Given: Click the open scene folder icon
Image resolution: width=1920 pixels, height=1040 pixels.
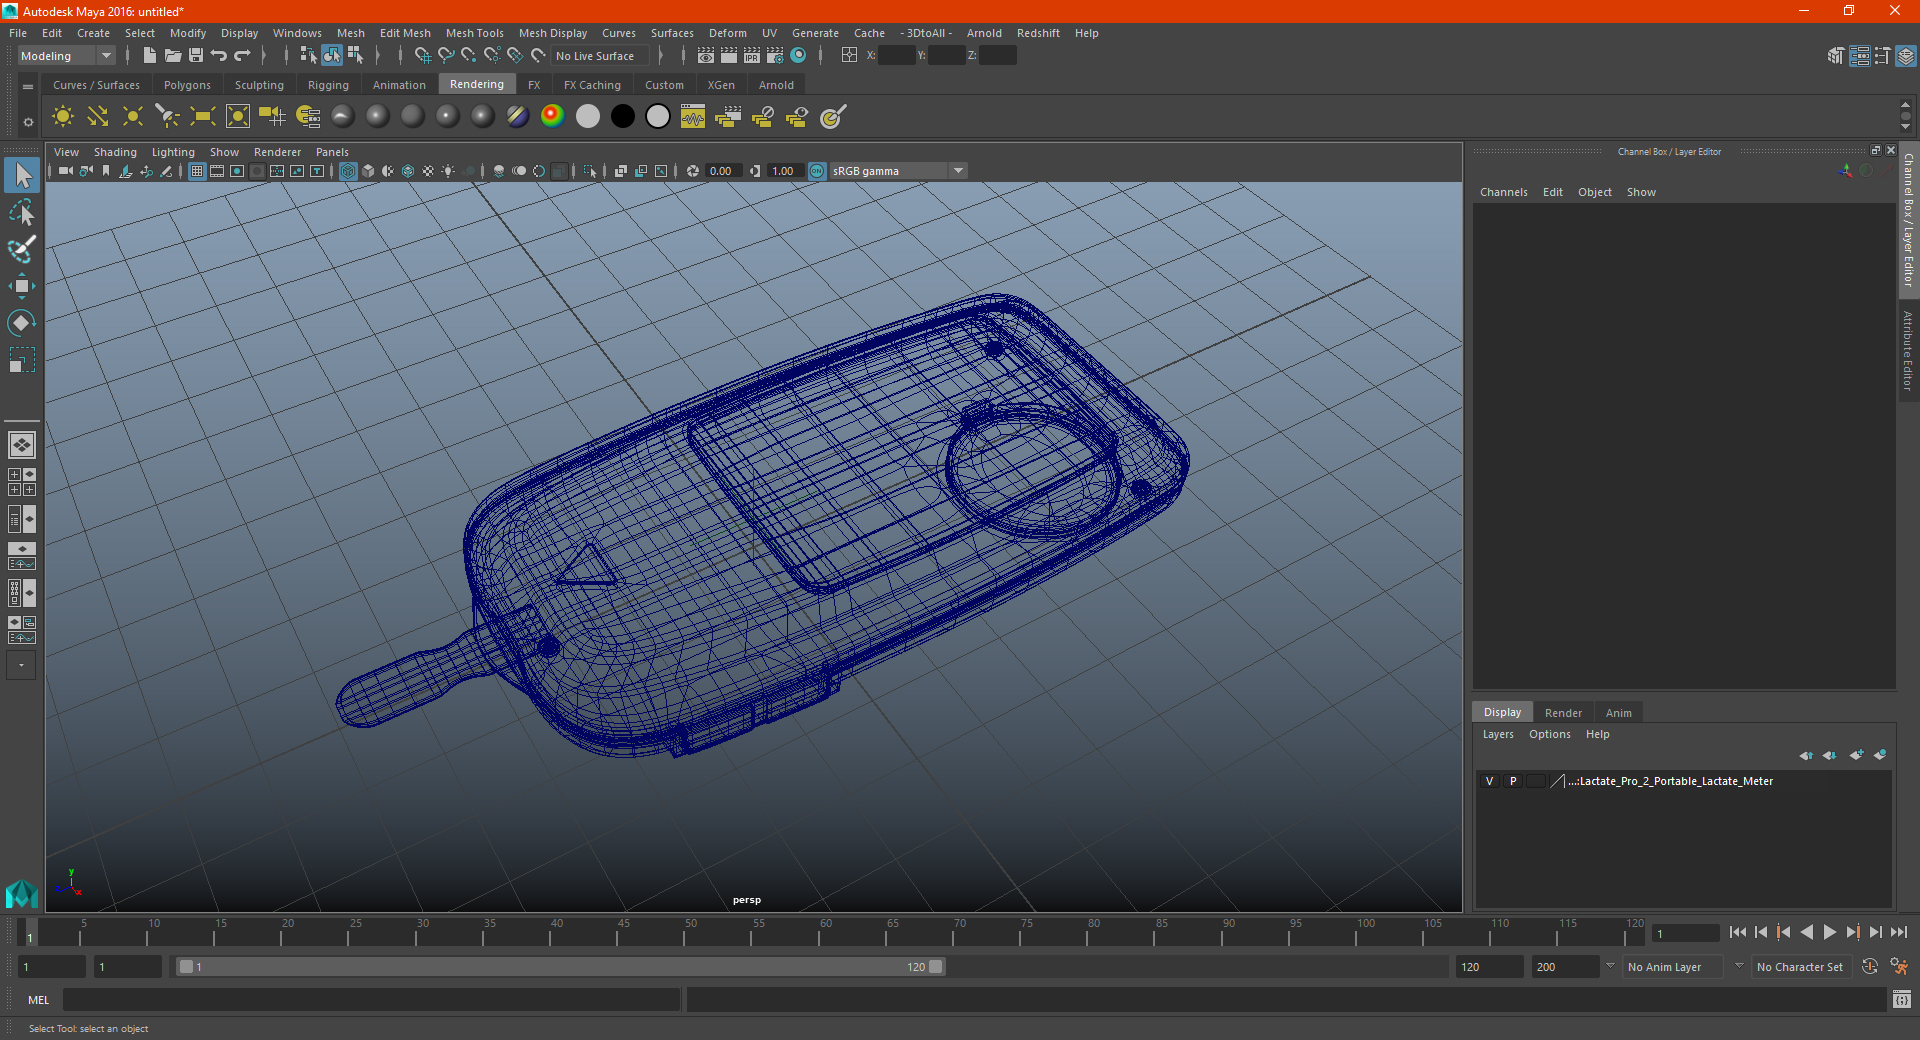Looking at the screenshot, I should click(173, 56).
